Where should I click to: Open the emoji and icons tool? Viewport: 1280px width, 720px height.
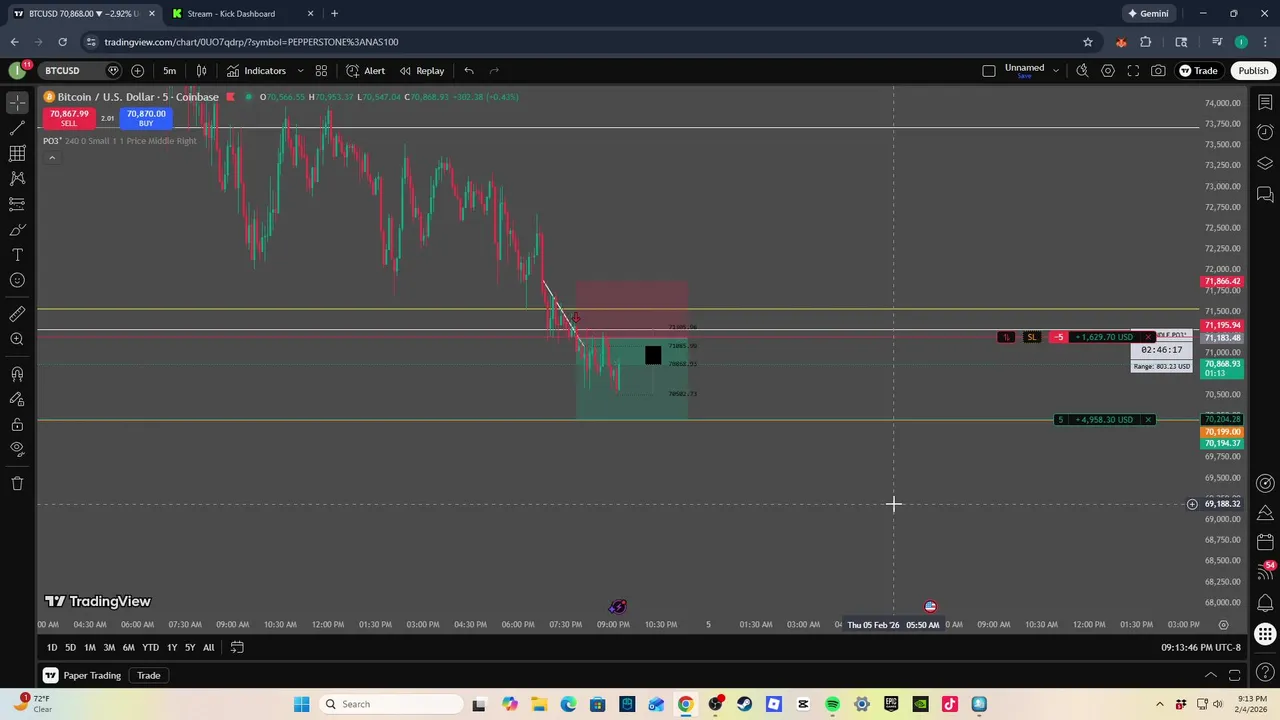click(x=17, y=280)
